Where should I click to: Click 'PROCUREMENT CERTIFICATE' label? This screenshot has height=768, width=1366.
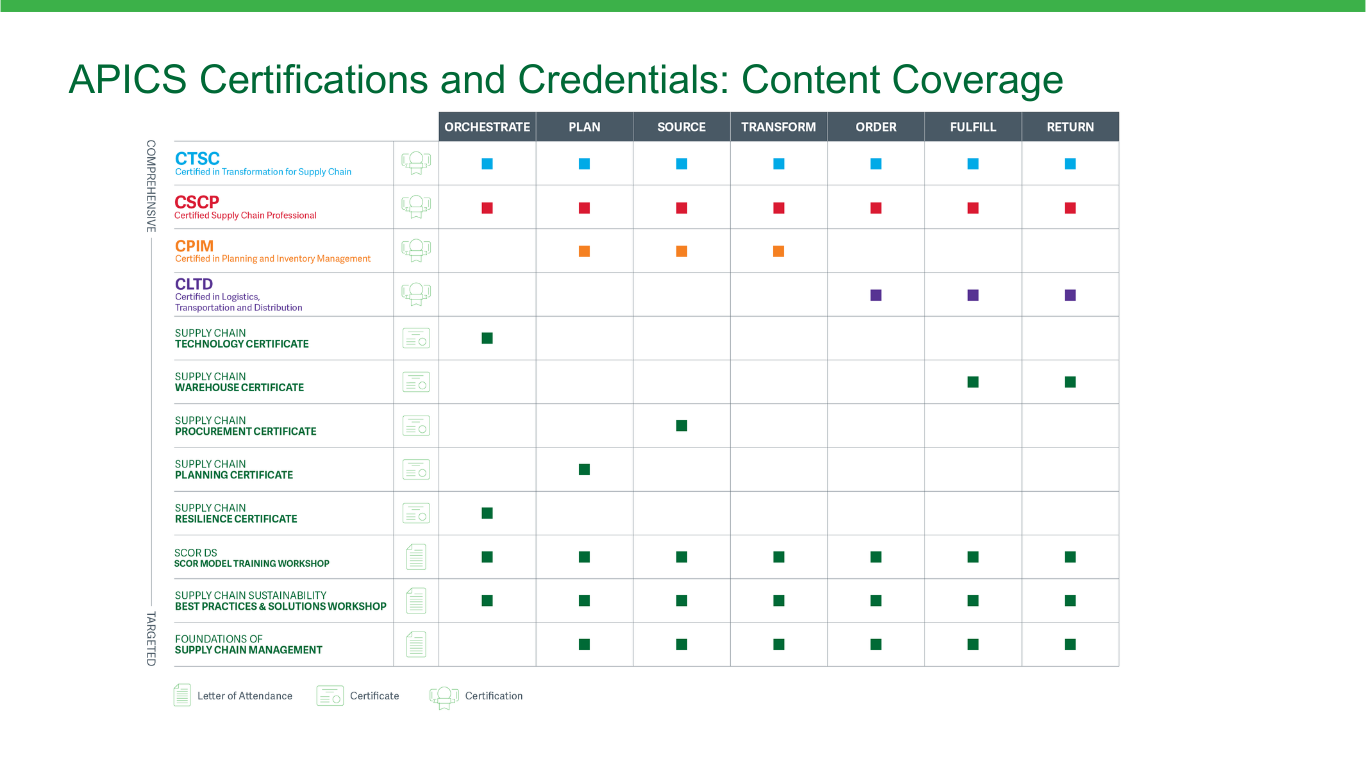[x=245, y=432]
